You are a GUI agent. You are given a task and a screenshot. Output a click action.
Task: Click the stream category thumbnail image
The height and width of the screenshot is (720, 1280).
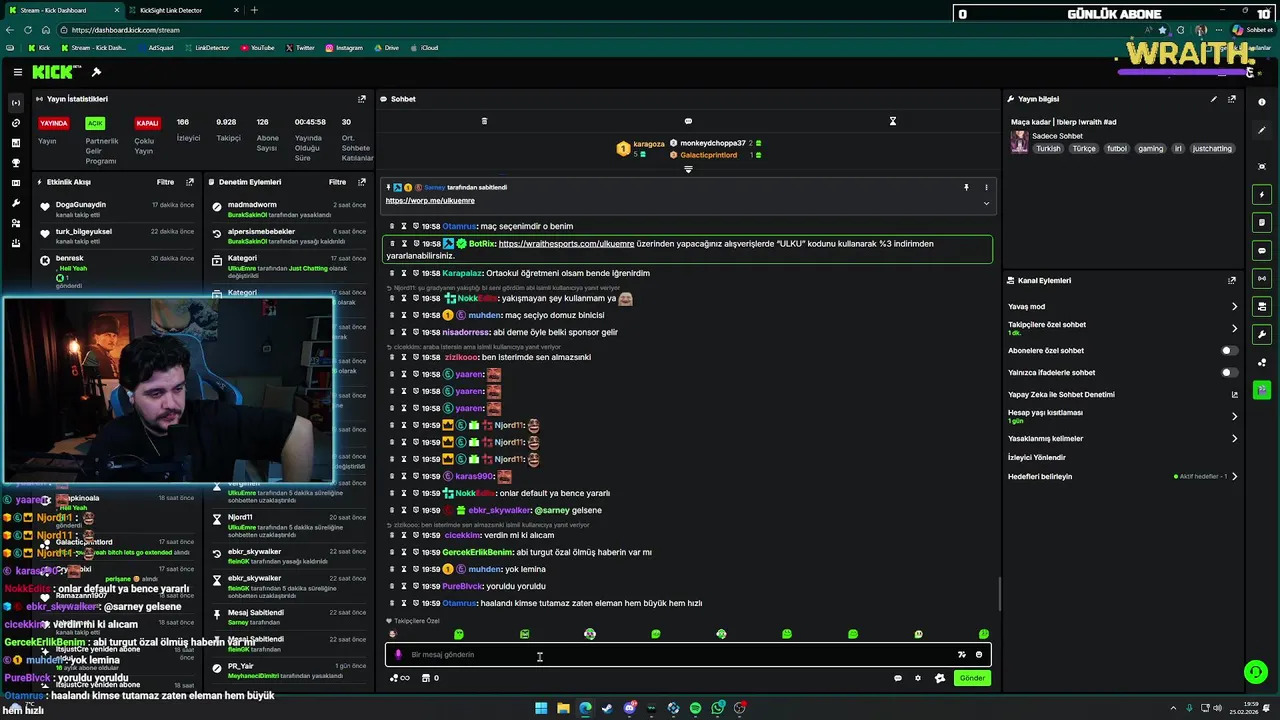(x=1019, y=142)
